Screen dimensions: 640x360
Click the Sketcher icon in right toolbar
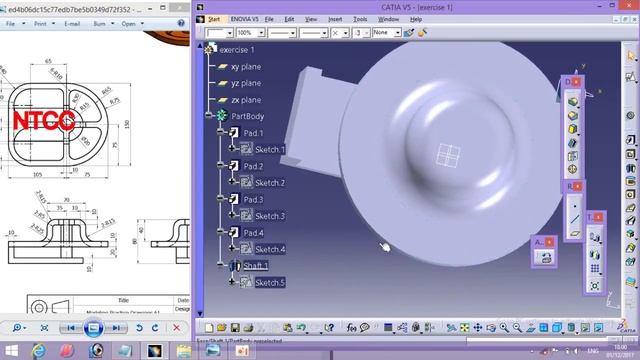tap(631, 76)
